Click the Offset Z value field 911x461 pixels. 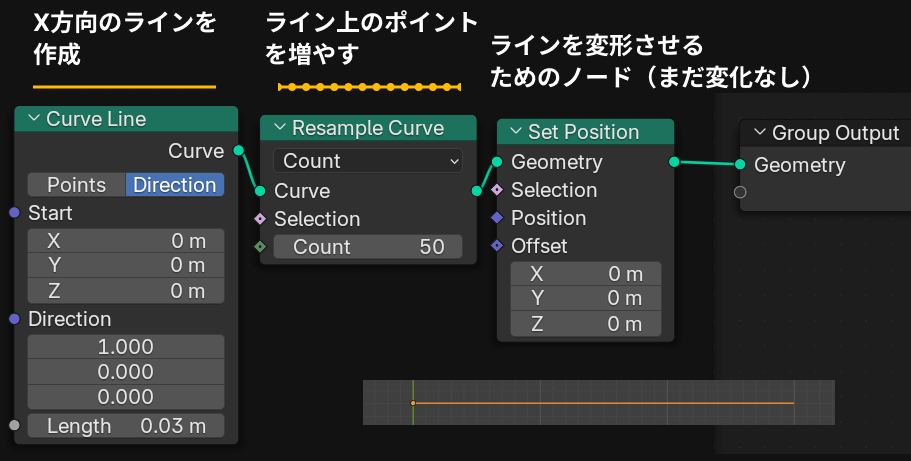(x=586, y=324)
